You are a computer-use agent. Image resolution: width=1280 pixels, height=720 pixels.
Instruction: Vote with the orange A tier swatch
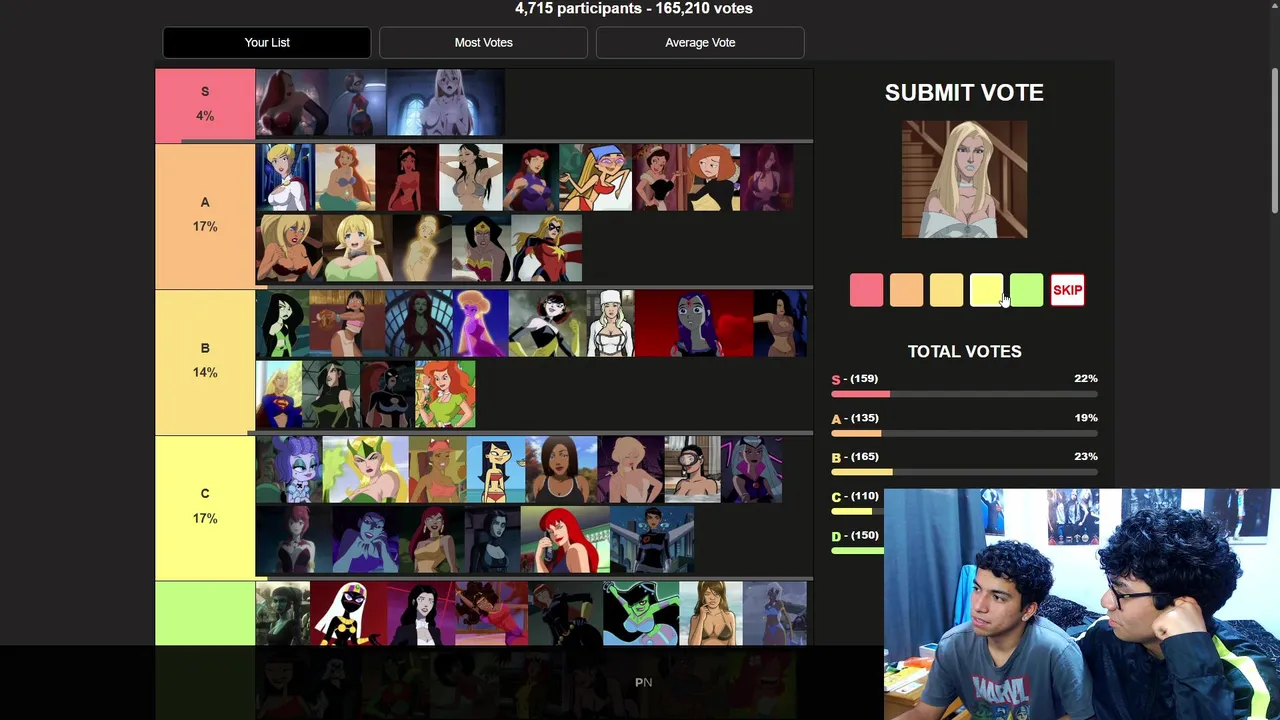click(x=907, y=290)
